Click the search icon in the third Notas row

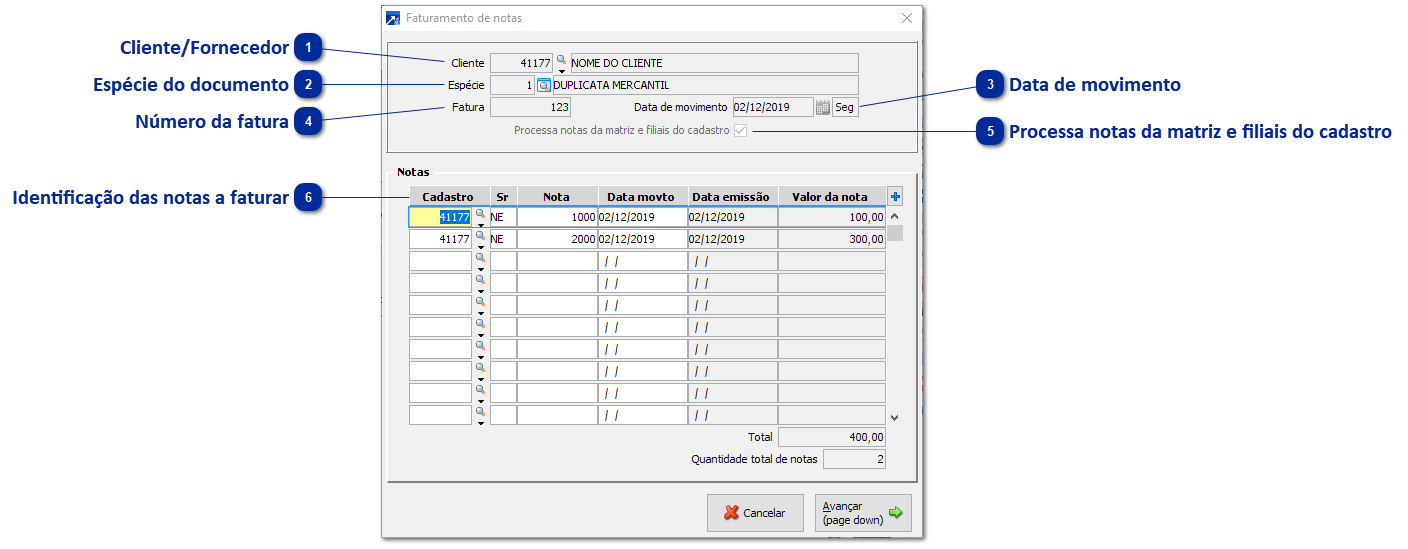point(480,258)
